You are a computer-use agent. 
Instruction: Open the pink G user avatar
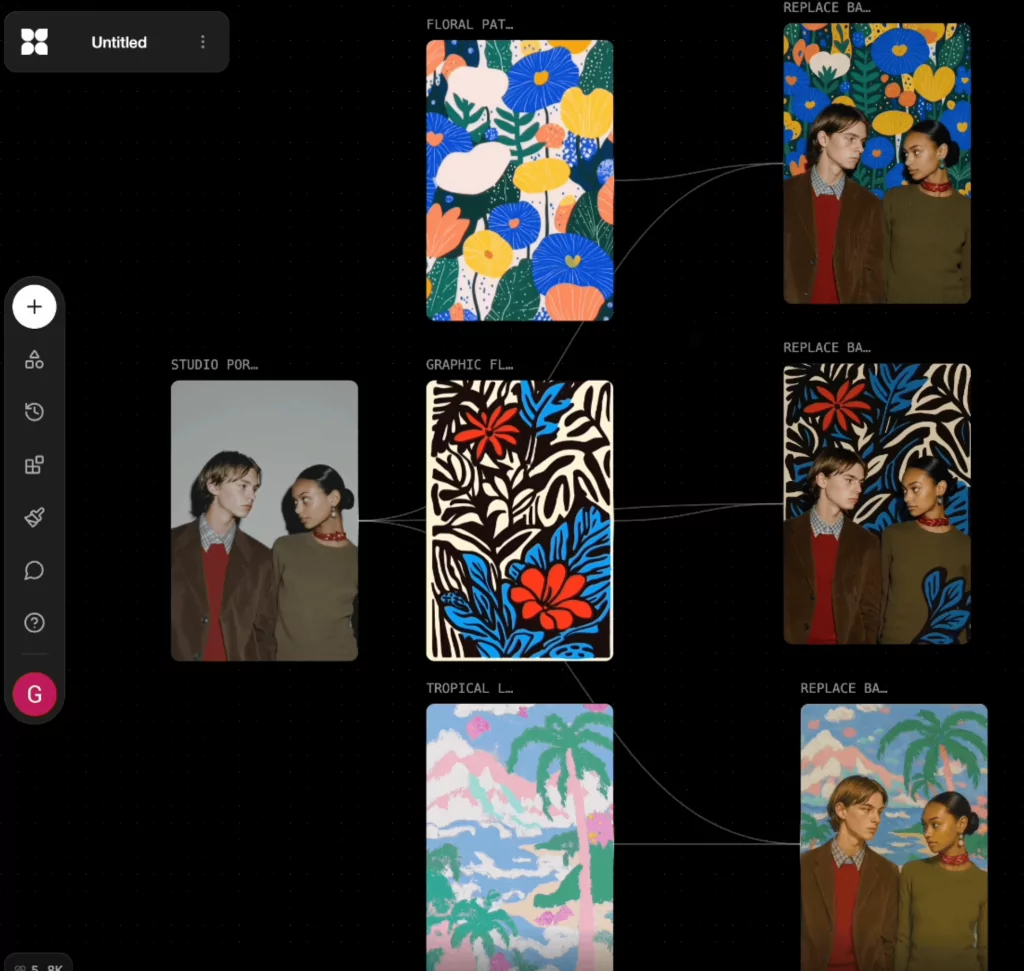[34, 694]
